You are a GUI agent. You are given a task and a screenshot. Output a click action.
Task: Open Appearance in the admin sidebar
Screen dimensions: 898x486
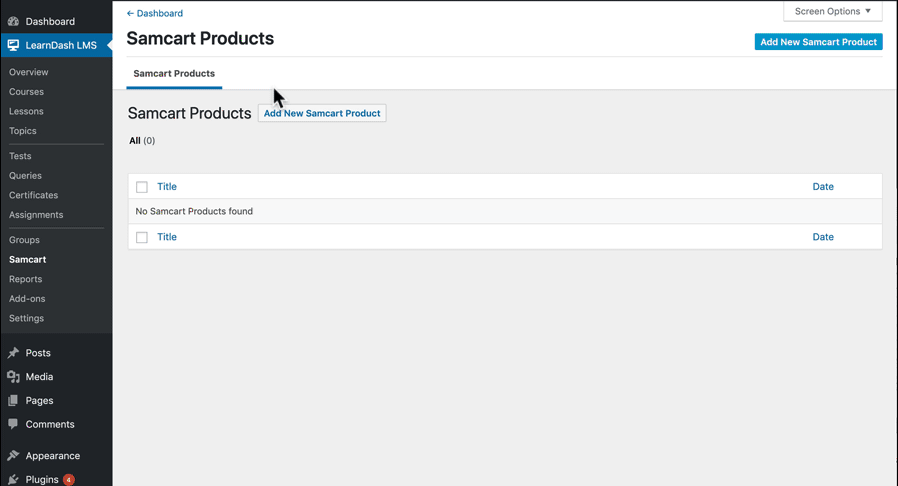(53, 456)
